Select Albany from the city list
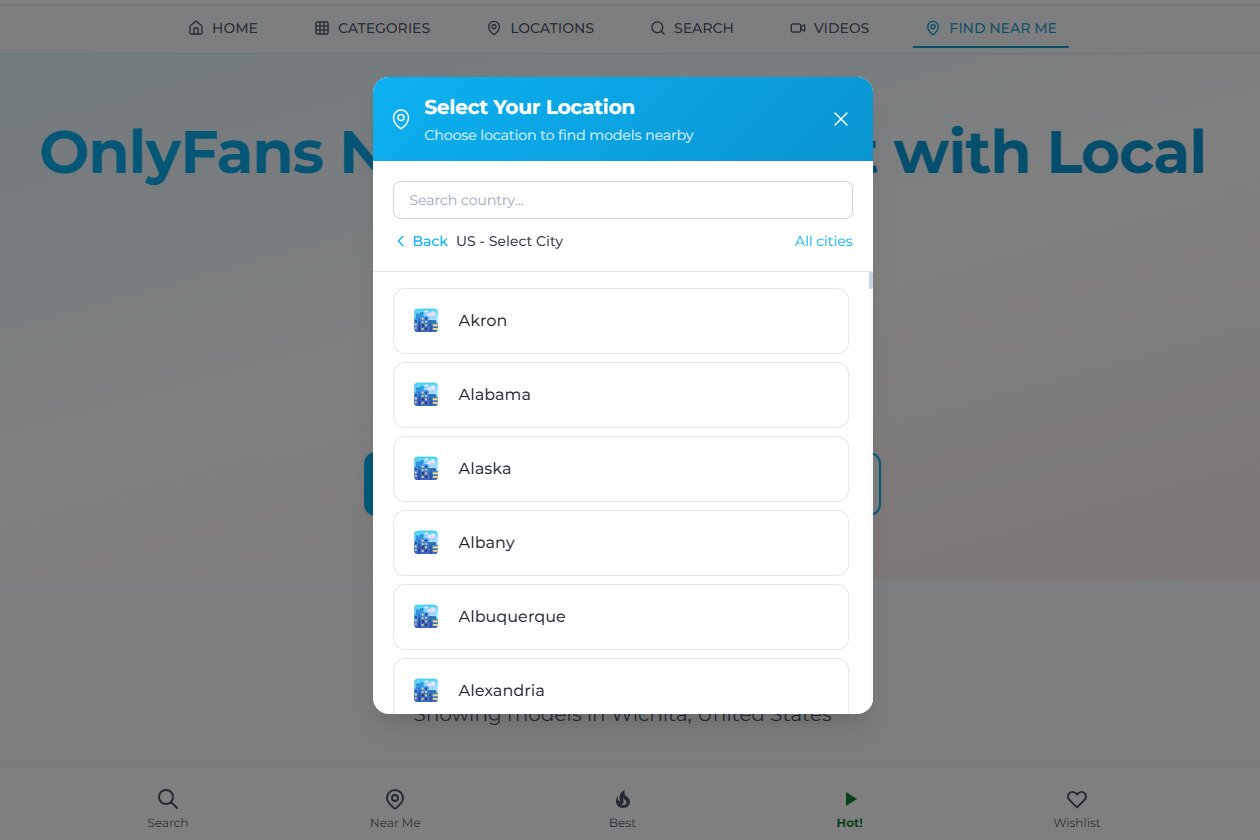 (621, 543)
